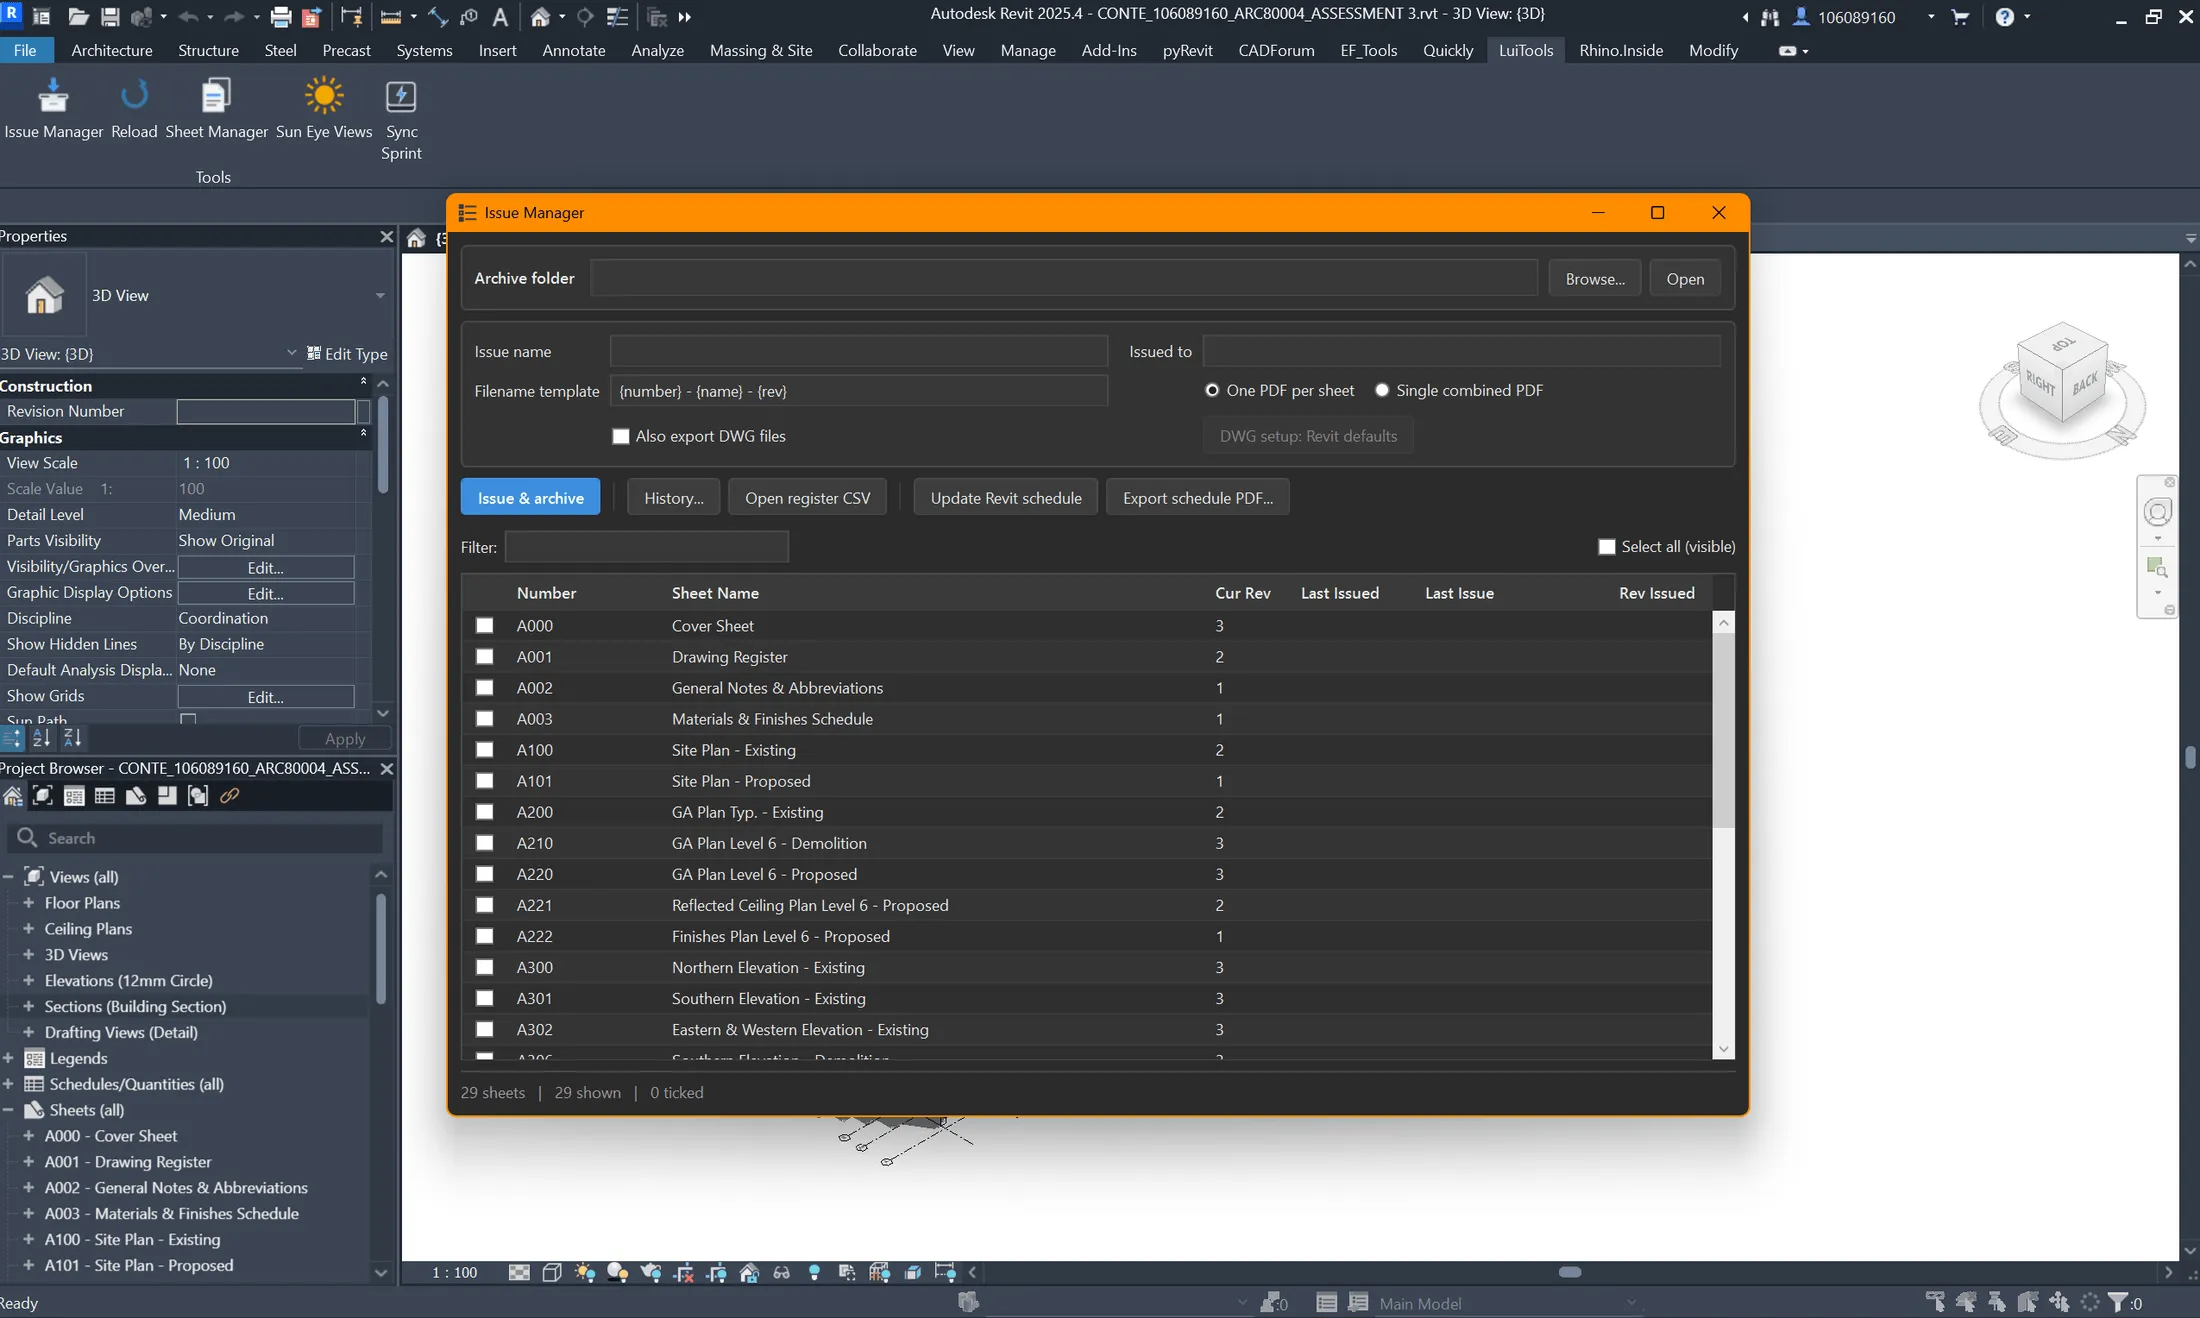Sort properties A to Z
This screenshot has height=1318, width=2200.
(x=42, y=738)
